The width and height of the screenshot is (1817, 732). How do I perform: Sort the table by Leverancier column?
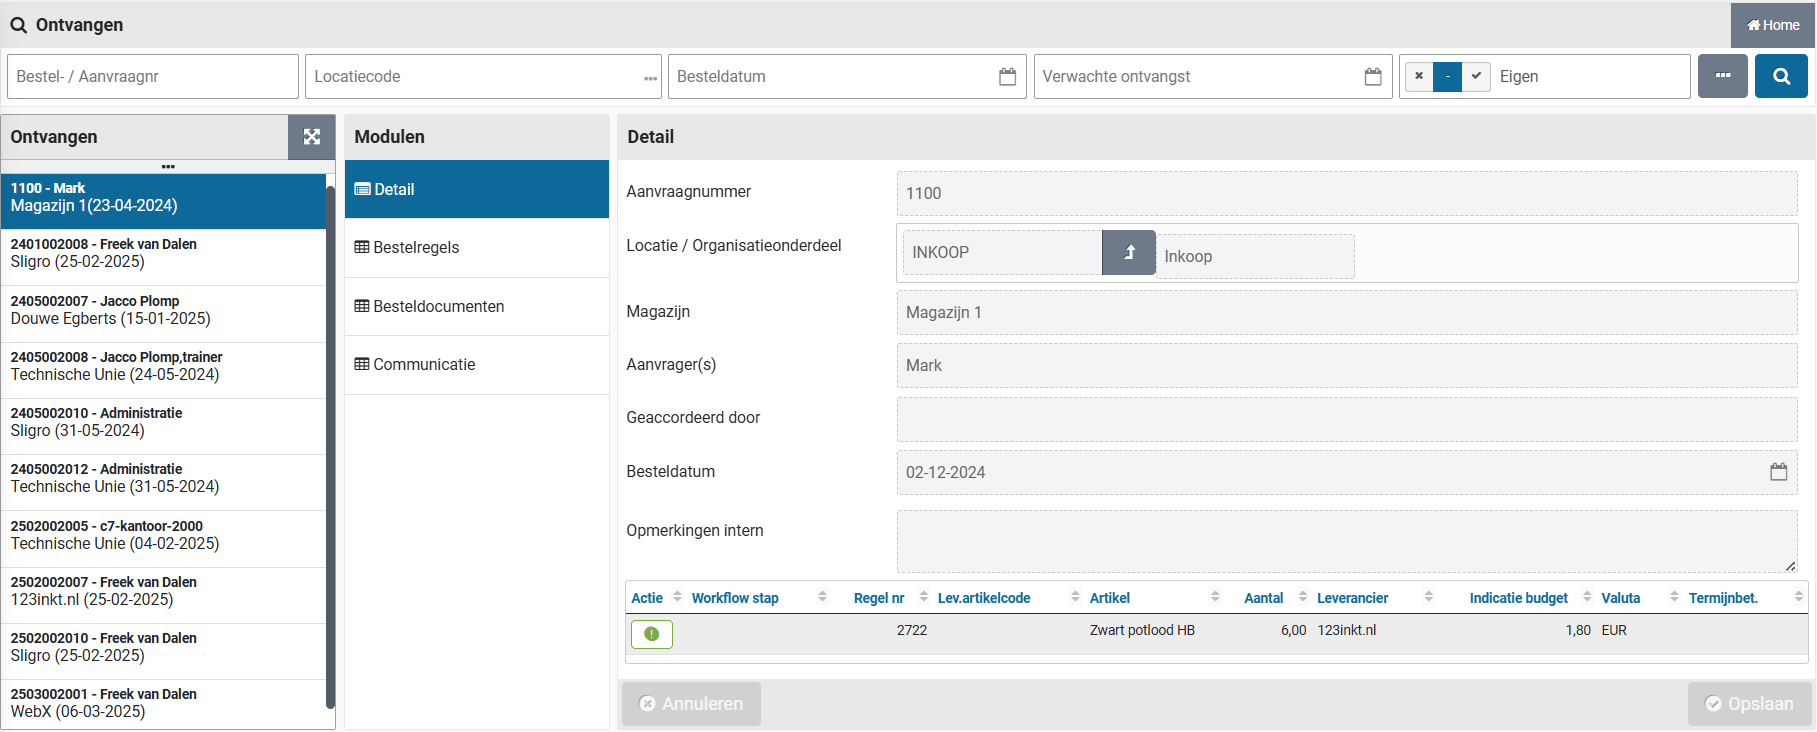click(x=1352, y=598)
